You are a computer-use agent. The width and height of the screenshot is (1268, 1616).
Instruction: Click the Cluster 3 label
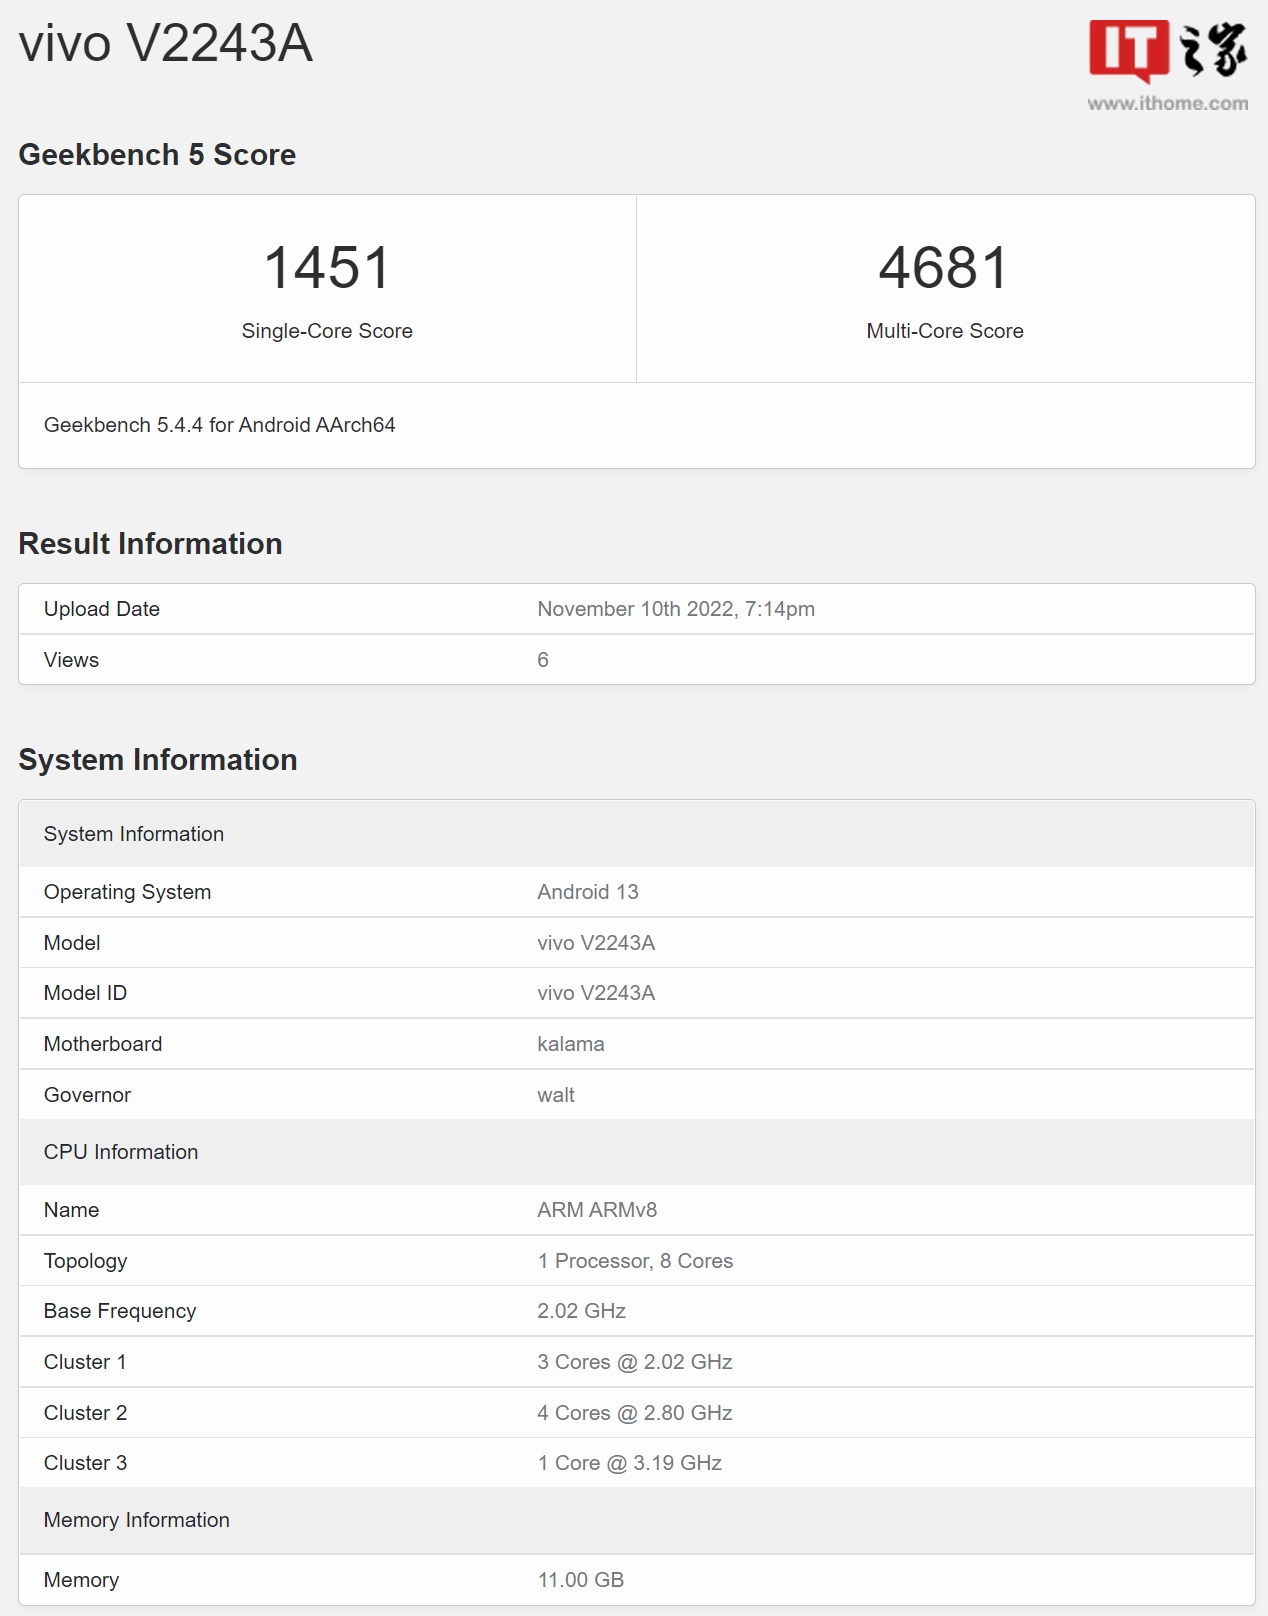(85, 1463)
